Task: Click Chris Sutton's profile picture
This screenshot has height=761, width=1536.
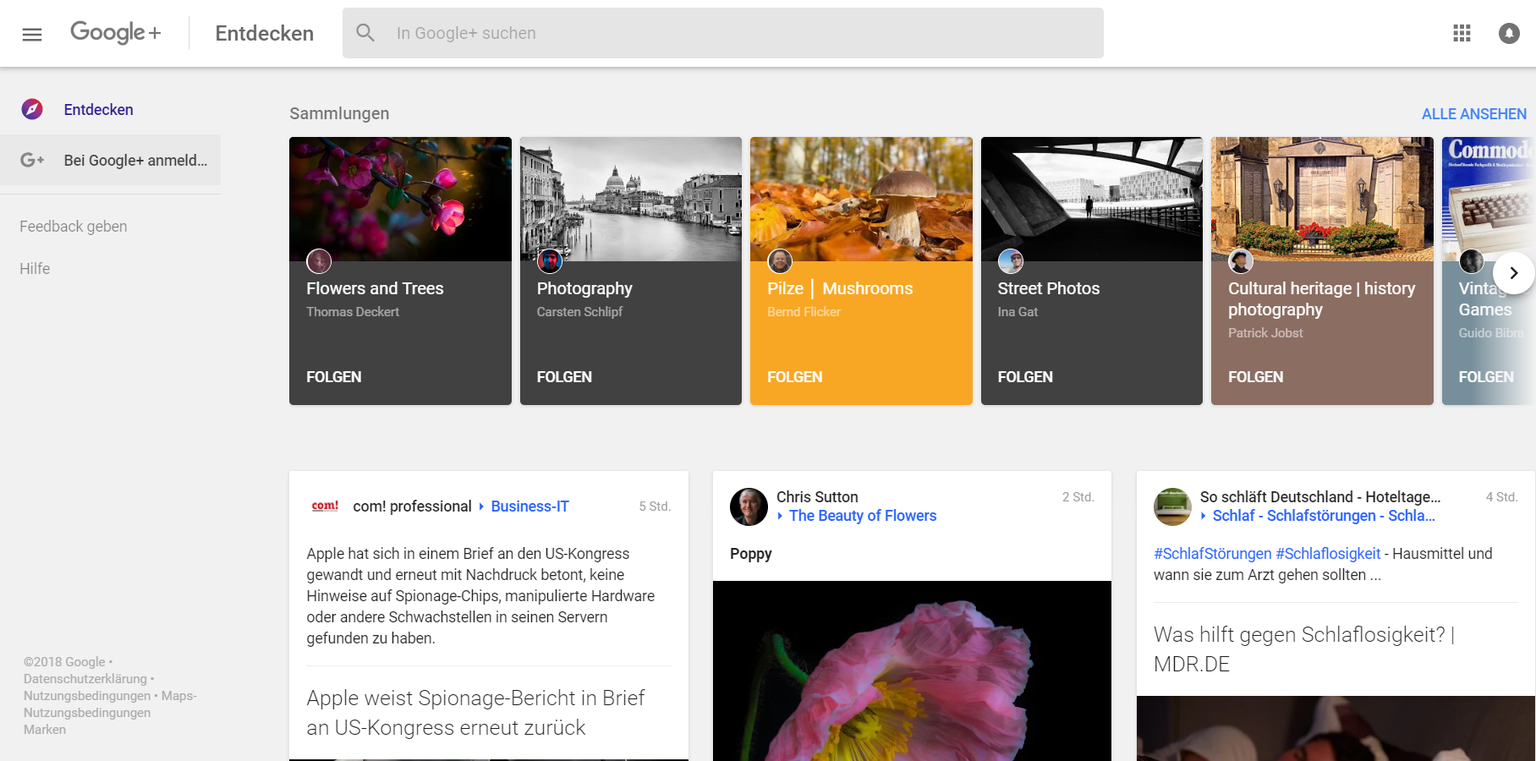Action: pyautogui.click(x=748, y=507)
